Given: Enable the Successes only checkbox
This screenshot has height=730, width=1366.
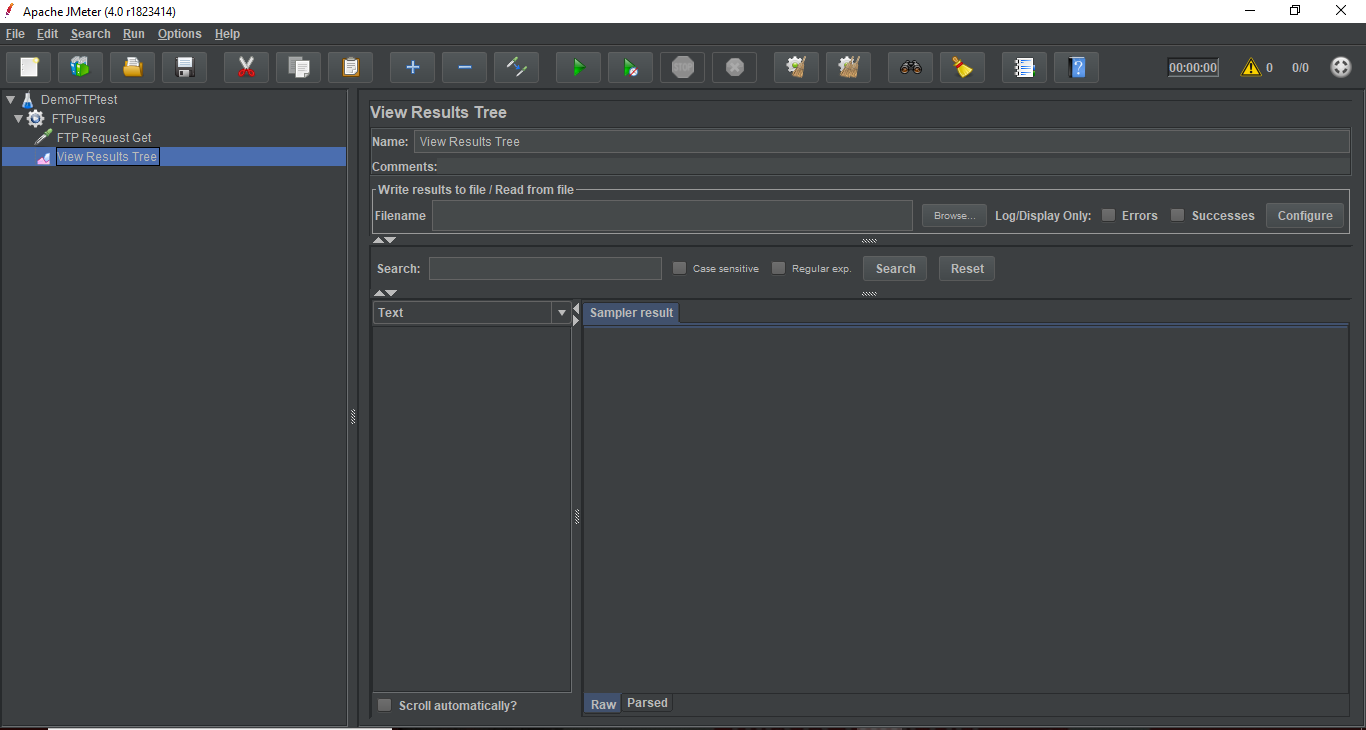Looking at the screenshot, I should pos(1177,215).
